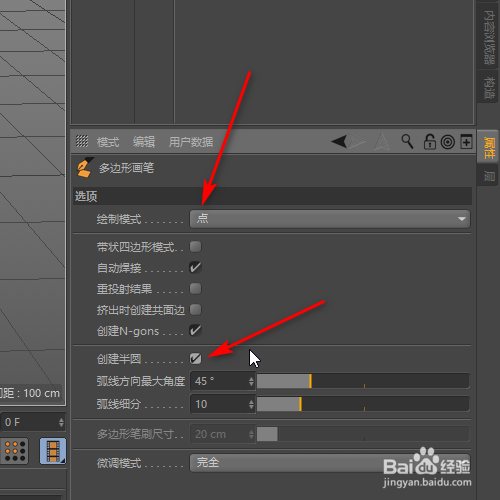
Task: Go back with the left arrow icon
Action: click(x=339, y=141)
